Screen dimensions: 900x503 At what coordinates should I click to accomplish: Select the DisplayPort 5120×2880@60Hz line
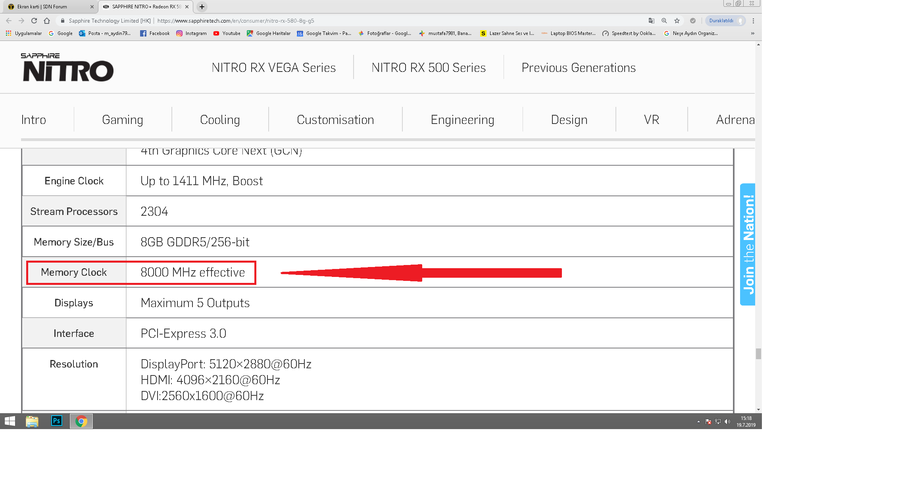coord(226,364)
